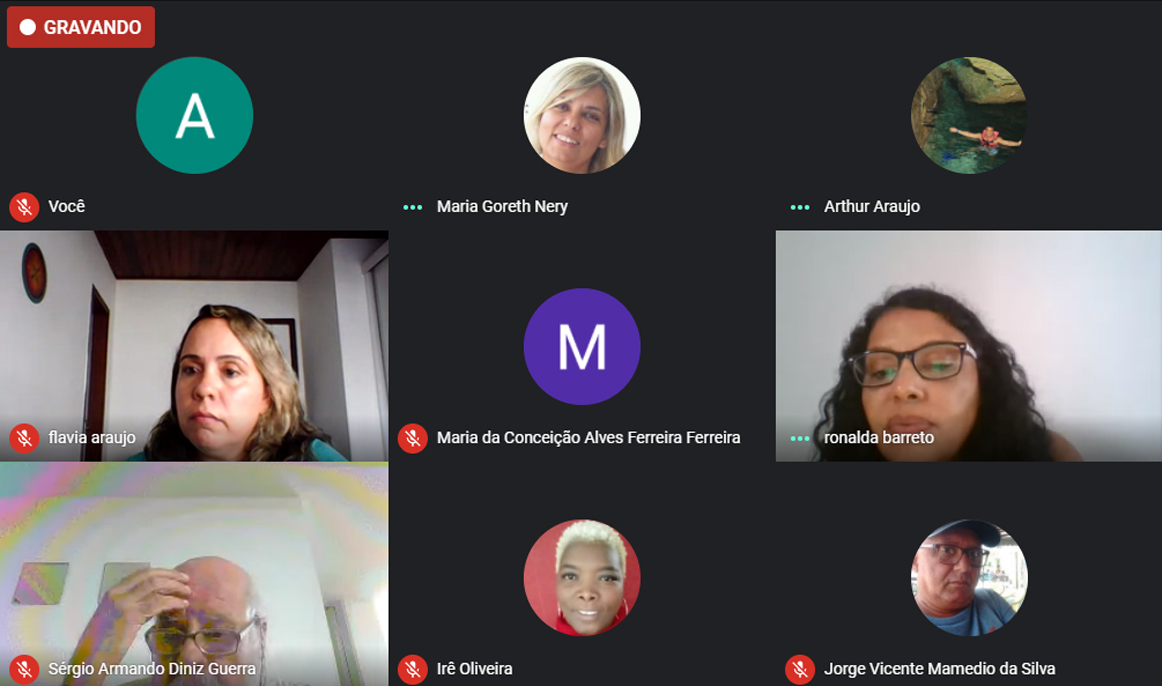
Task: Click the muted microphone icon next to Irê Oliveira
Action: (413, 670)
